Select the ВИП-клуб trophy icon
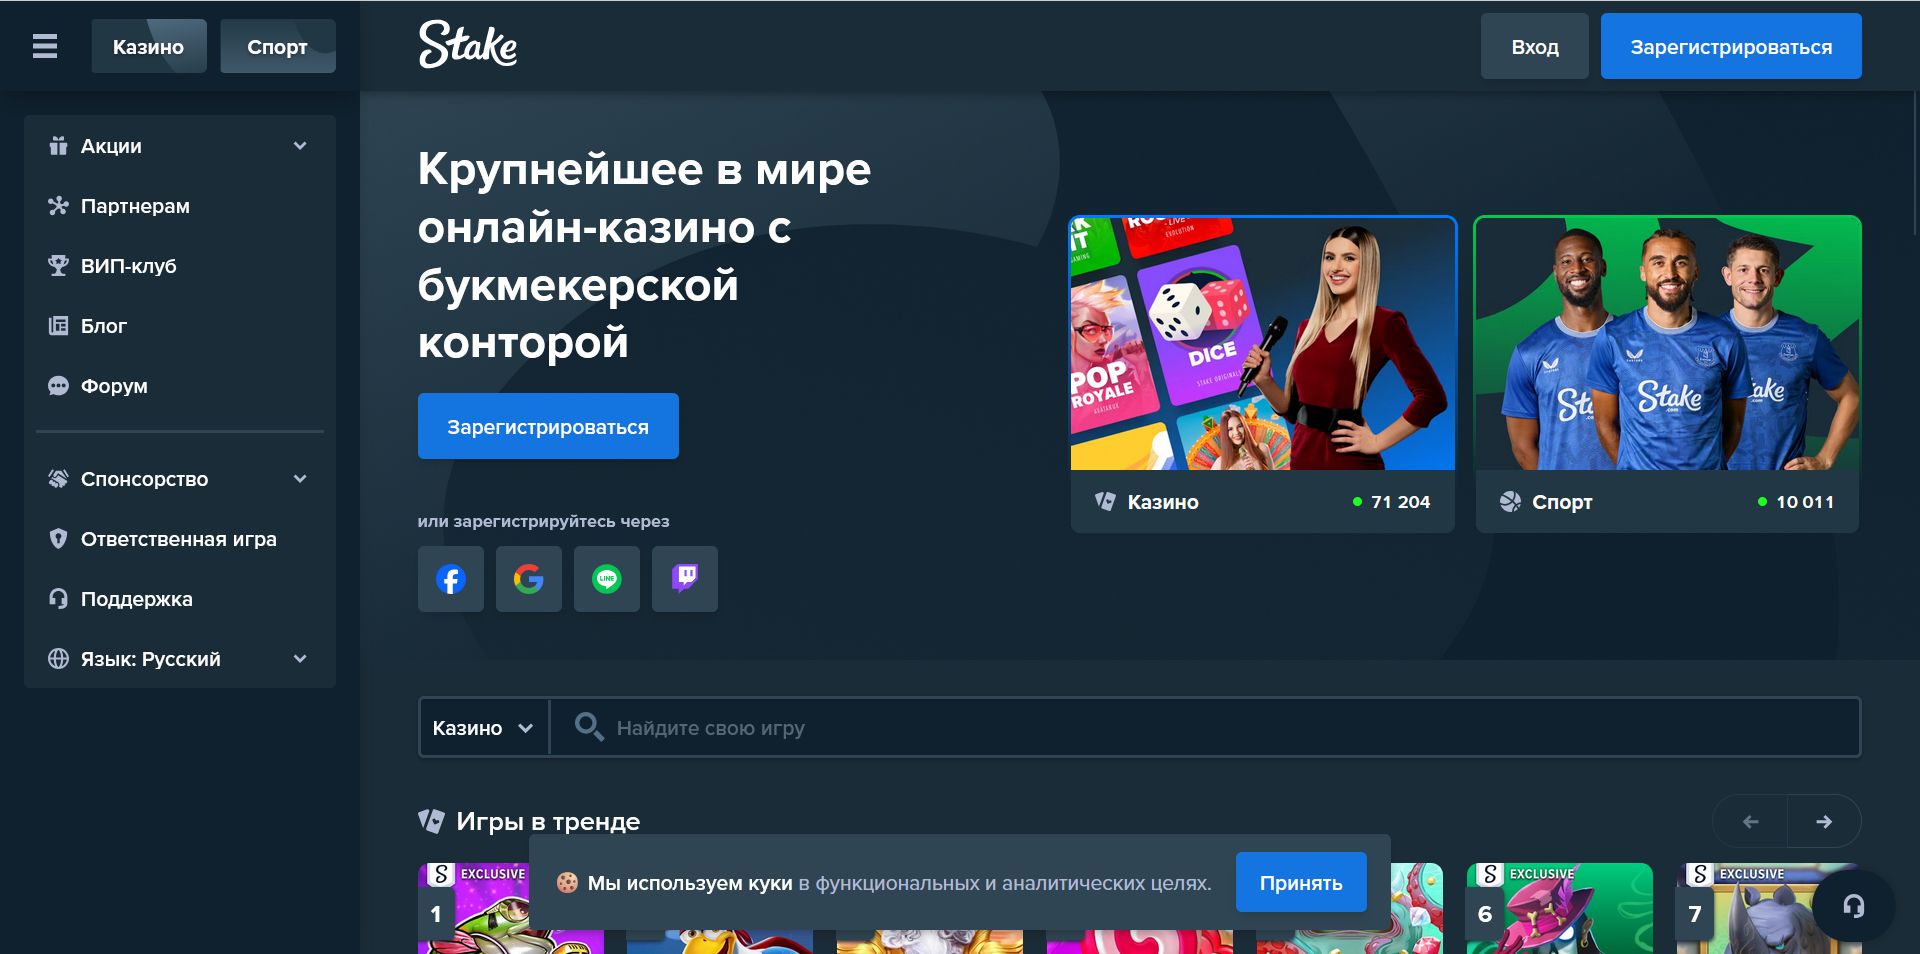The image size is (1920, 954). [x=59, y=266]
